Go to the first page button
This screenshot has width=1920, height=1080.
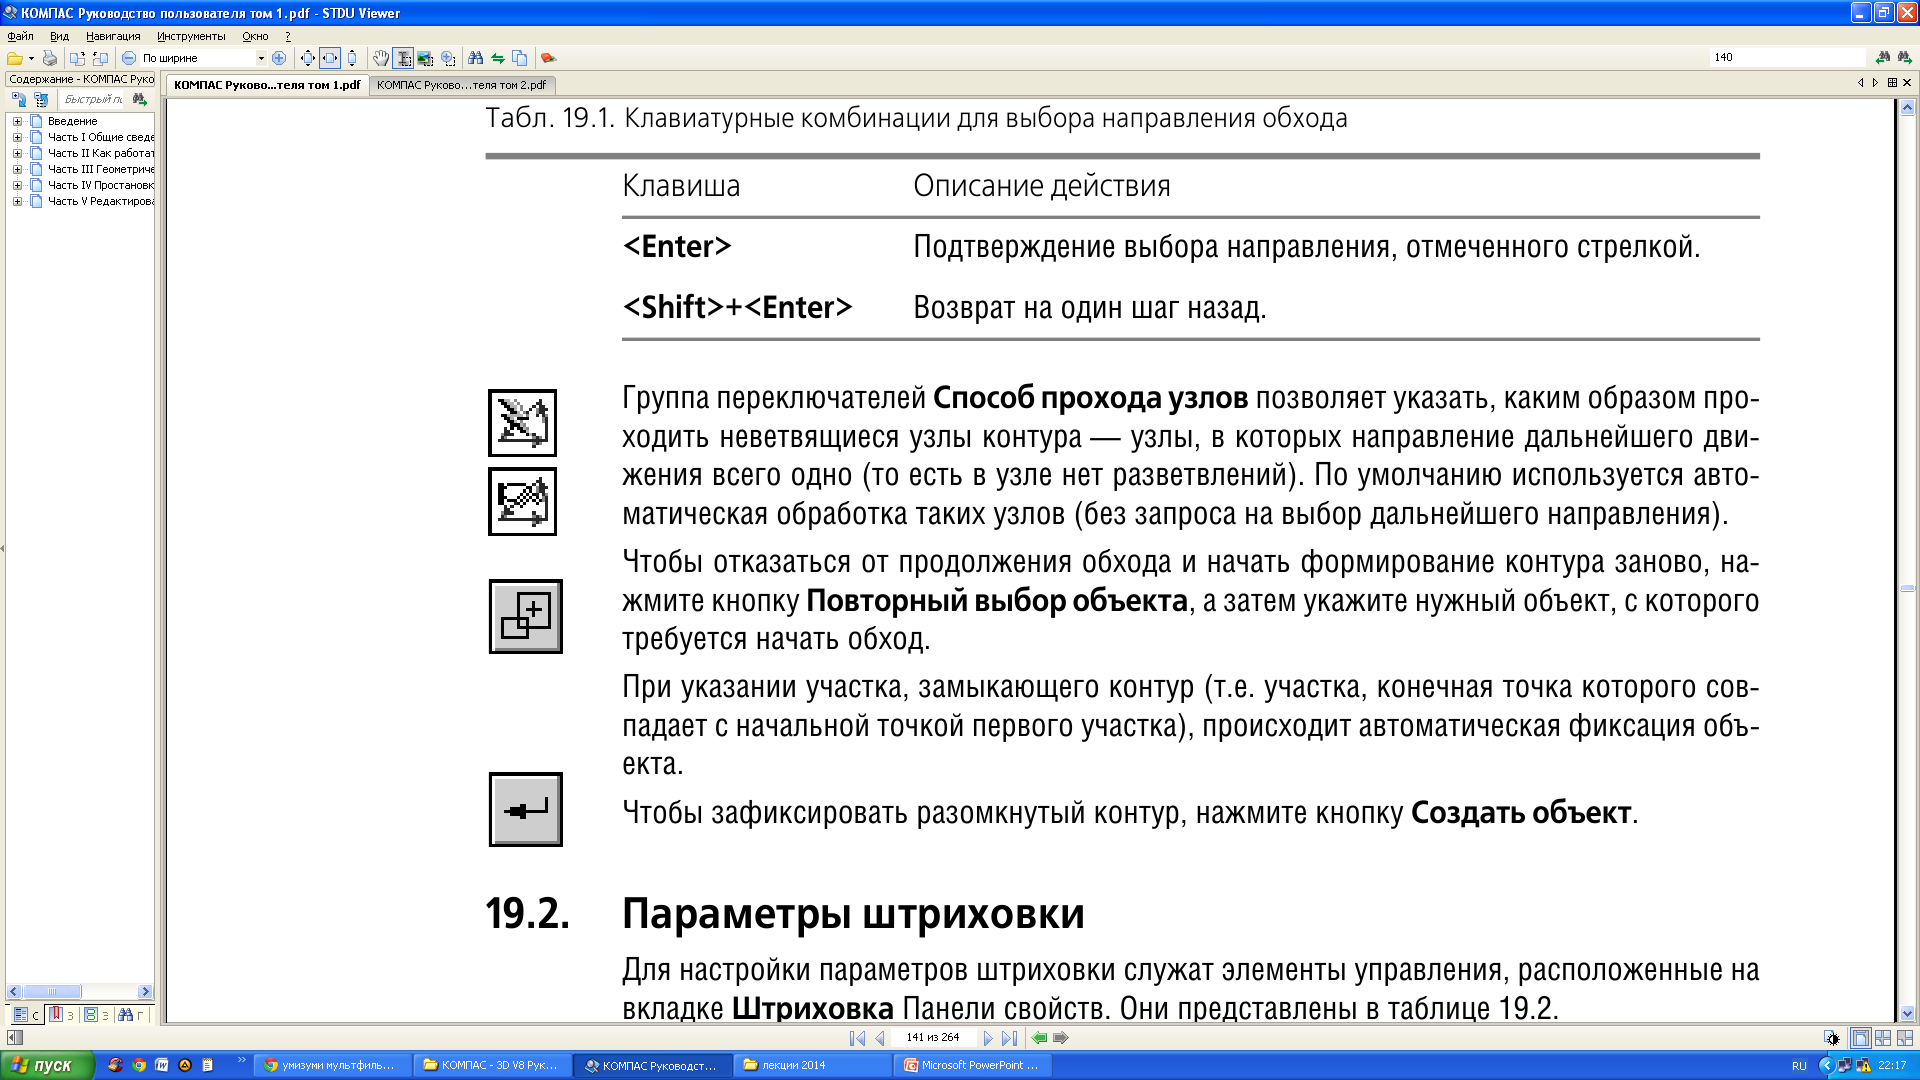[857, 1038]
